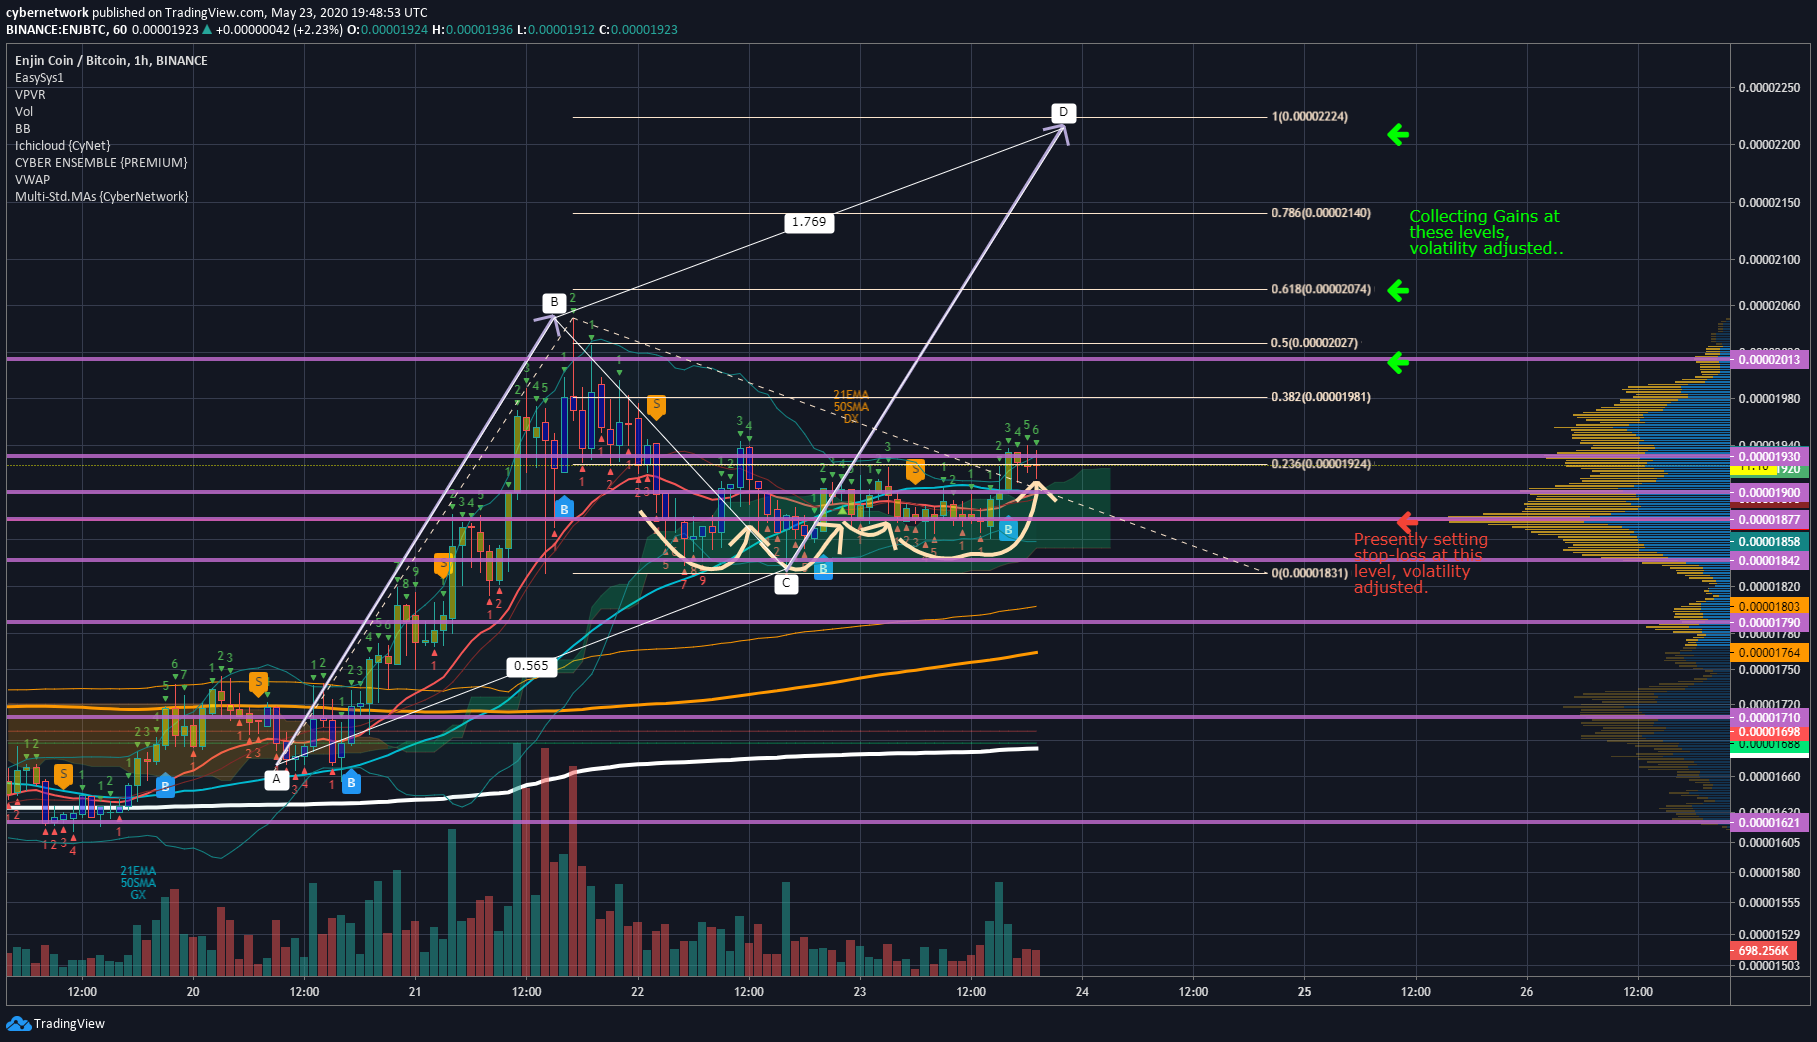Select the BB indicator label
The image size is (1817, 1042).
(22, 129)
